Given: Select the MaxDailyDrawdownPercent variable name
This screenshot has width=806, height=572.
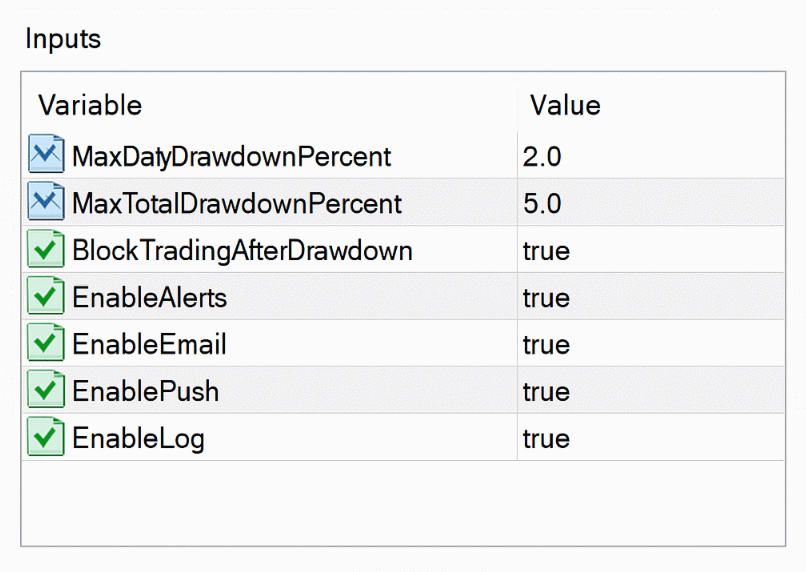Looking at the screenshot, I should (231, 157).
